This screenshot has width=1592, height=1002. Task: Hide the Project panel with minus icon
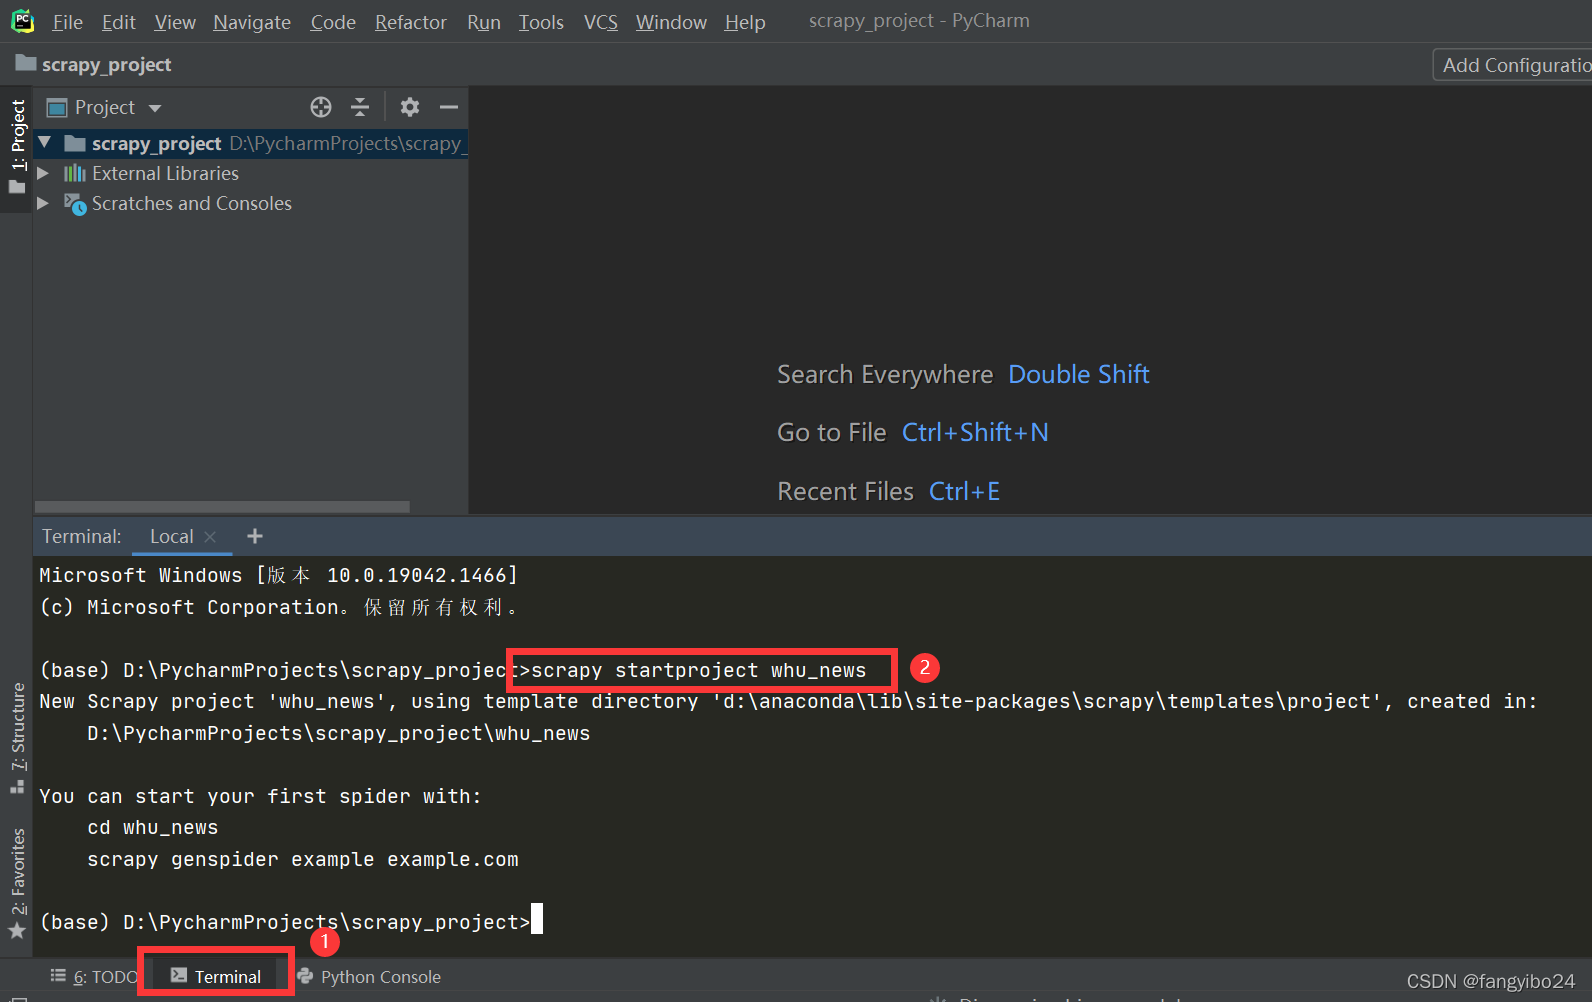[x=449, y=107]
